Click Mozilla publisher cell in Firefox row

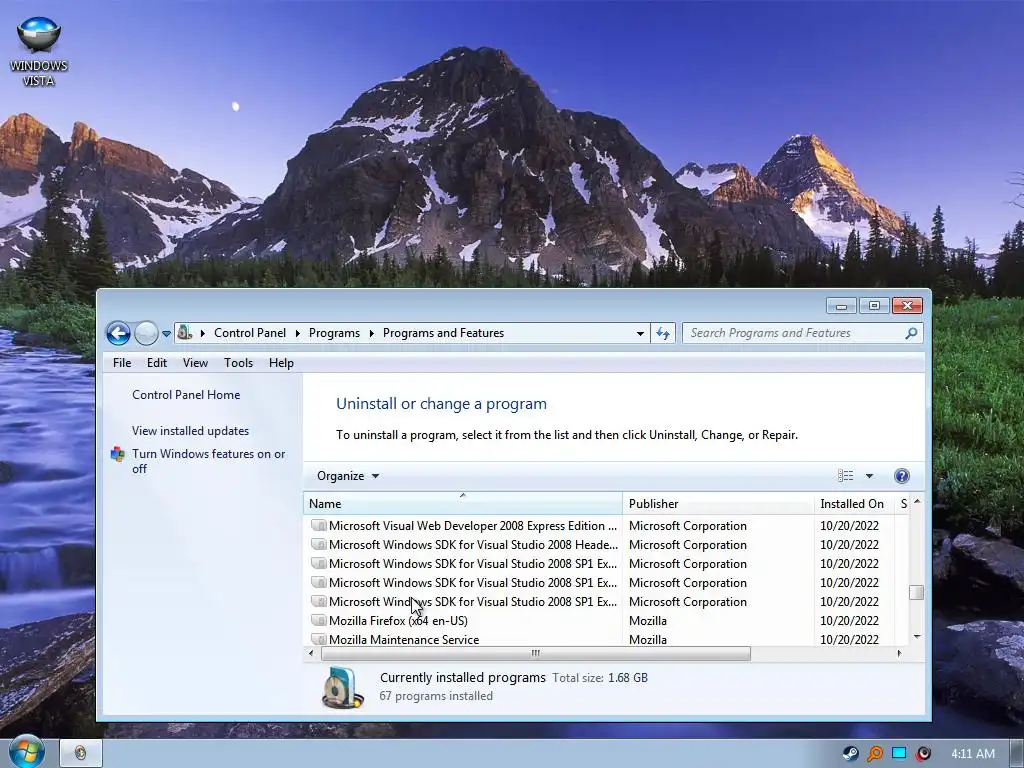point(648,620)
